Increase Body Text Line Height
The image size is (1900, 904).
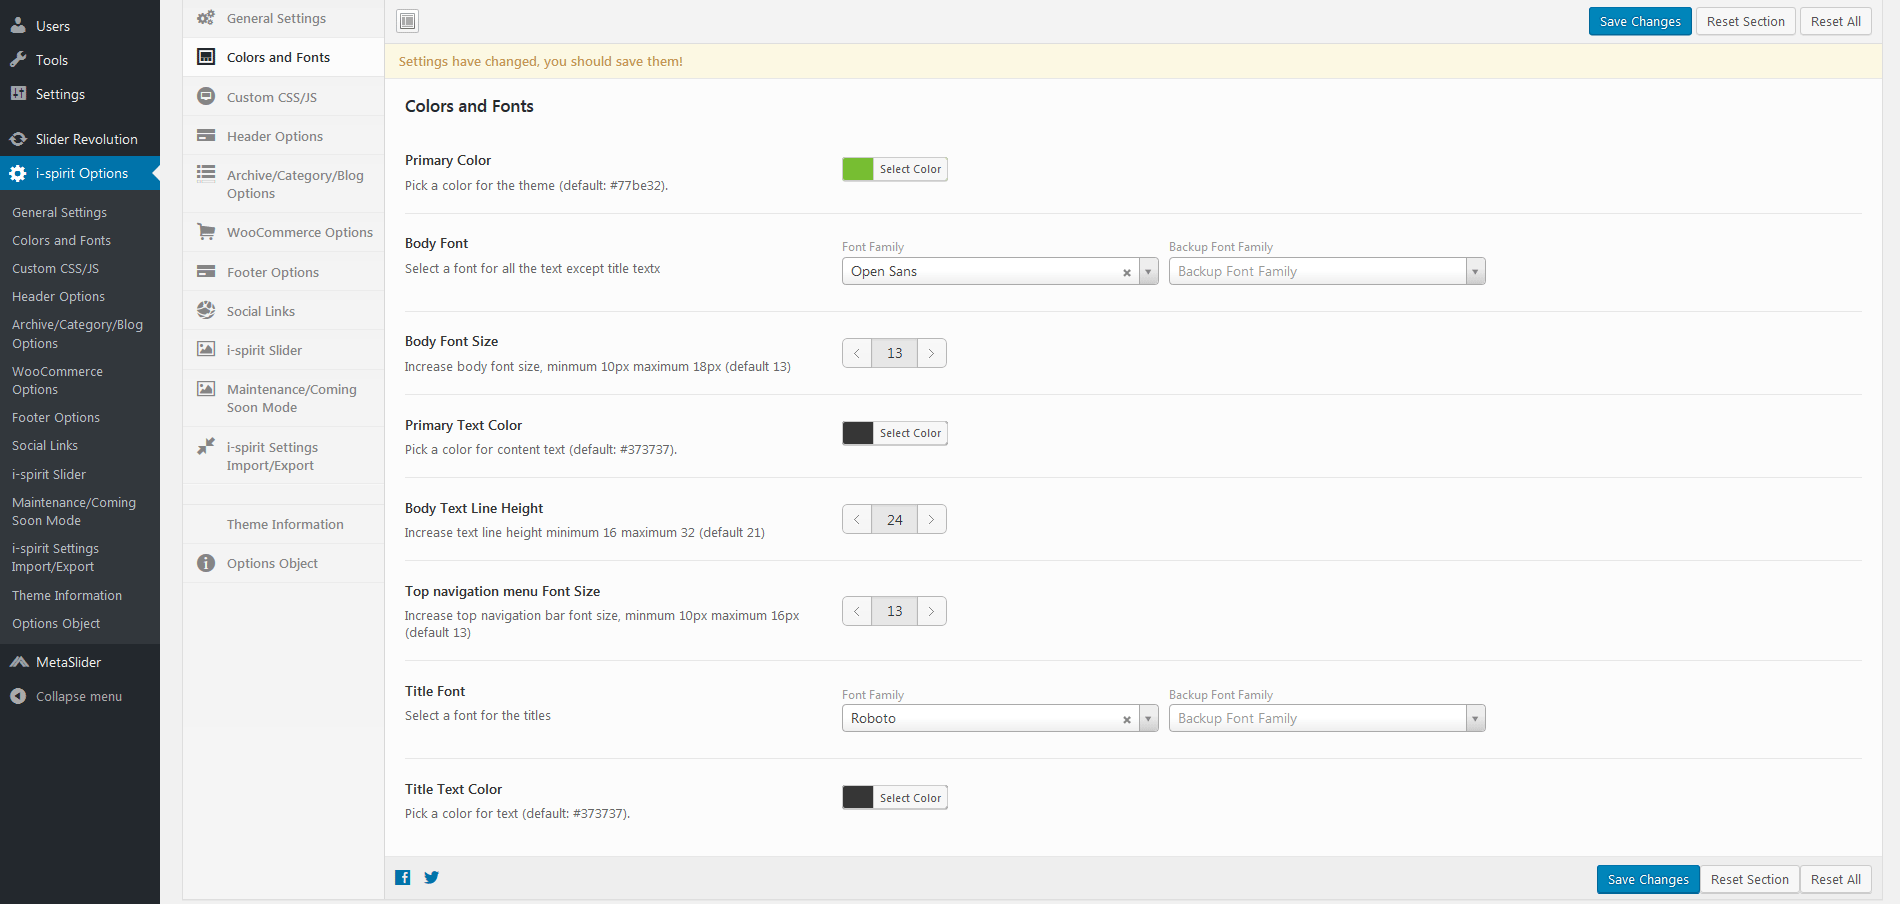pyautogui.click(x=931, y=519)
